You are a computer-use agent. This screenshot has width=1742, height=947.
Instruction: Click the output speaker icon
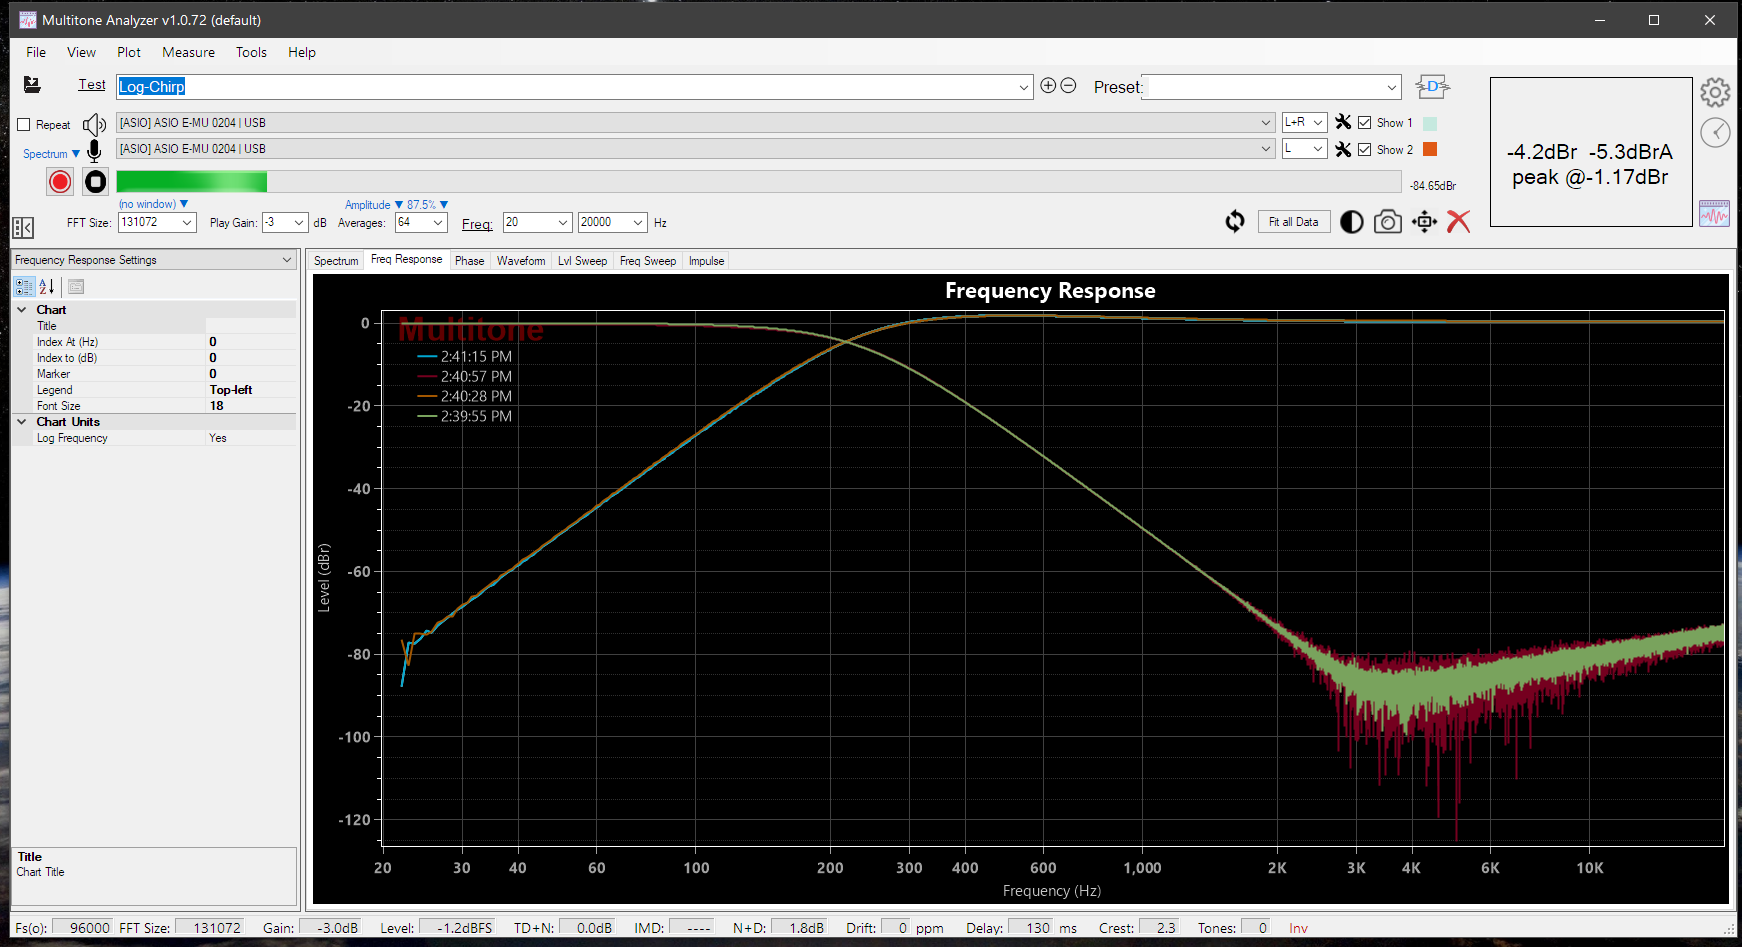[94, 124]
